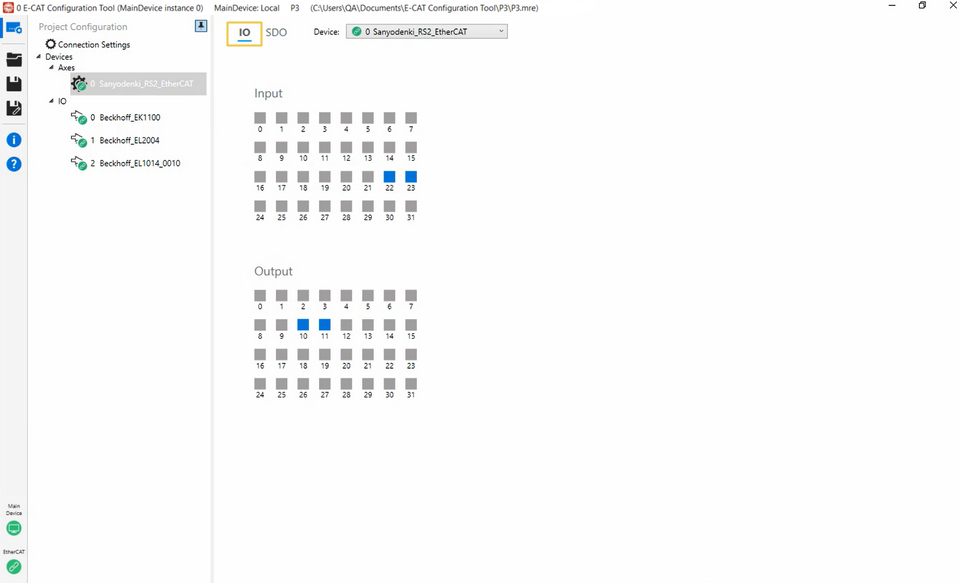Toggle output bit 0 on
Viewport: 960px width, 583px height.
tap(260, 296)
